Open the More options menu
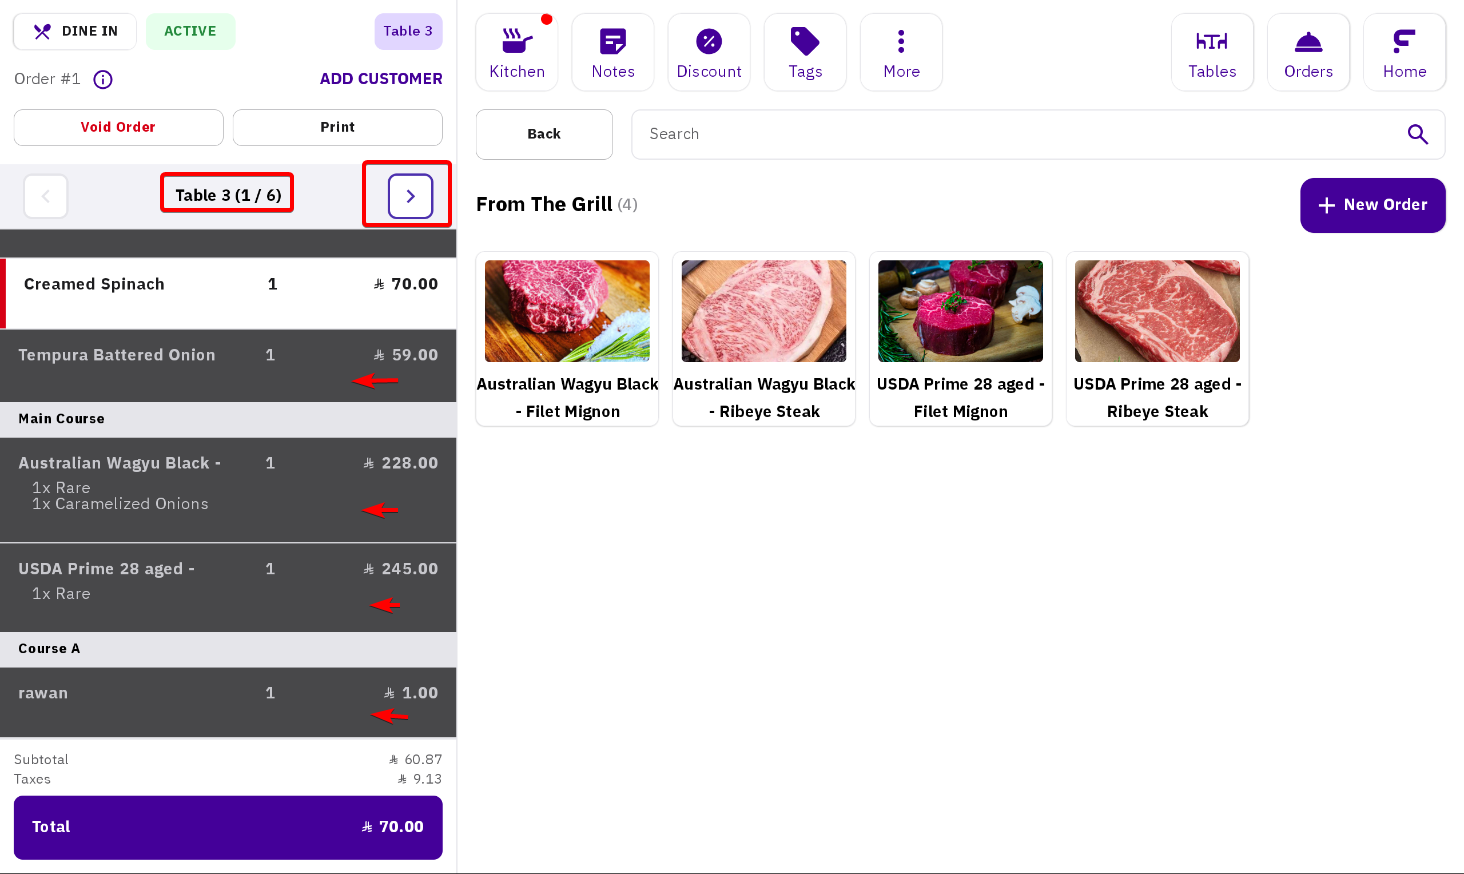The height and width of the screenshot is (874, 1464). (901, 52)
